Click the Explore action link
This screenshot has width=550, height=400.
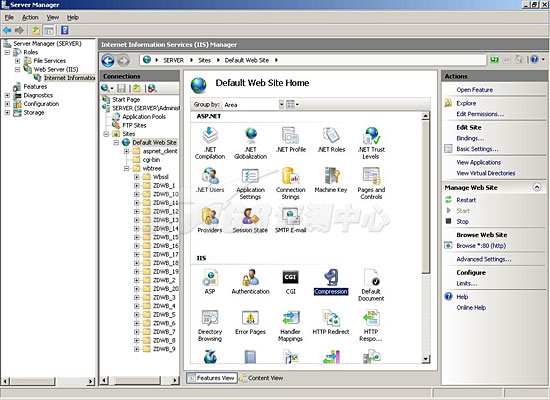pos(466,103)
